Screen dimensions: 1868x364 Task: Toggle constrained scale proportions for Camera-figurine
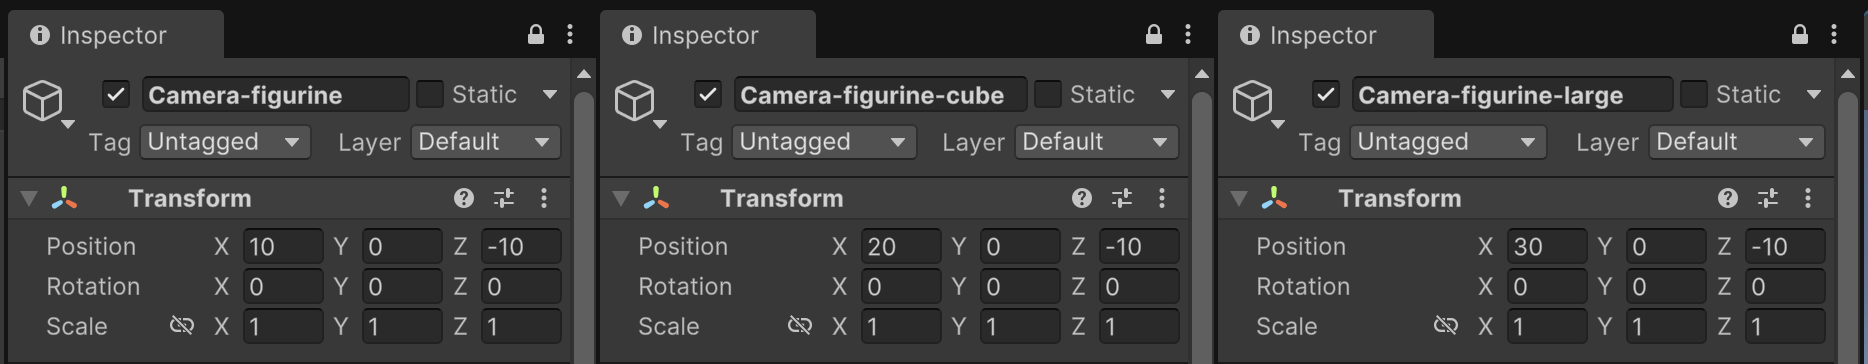click(x=182, y=325)
